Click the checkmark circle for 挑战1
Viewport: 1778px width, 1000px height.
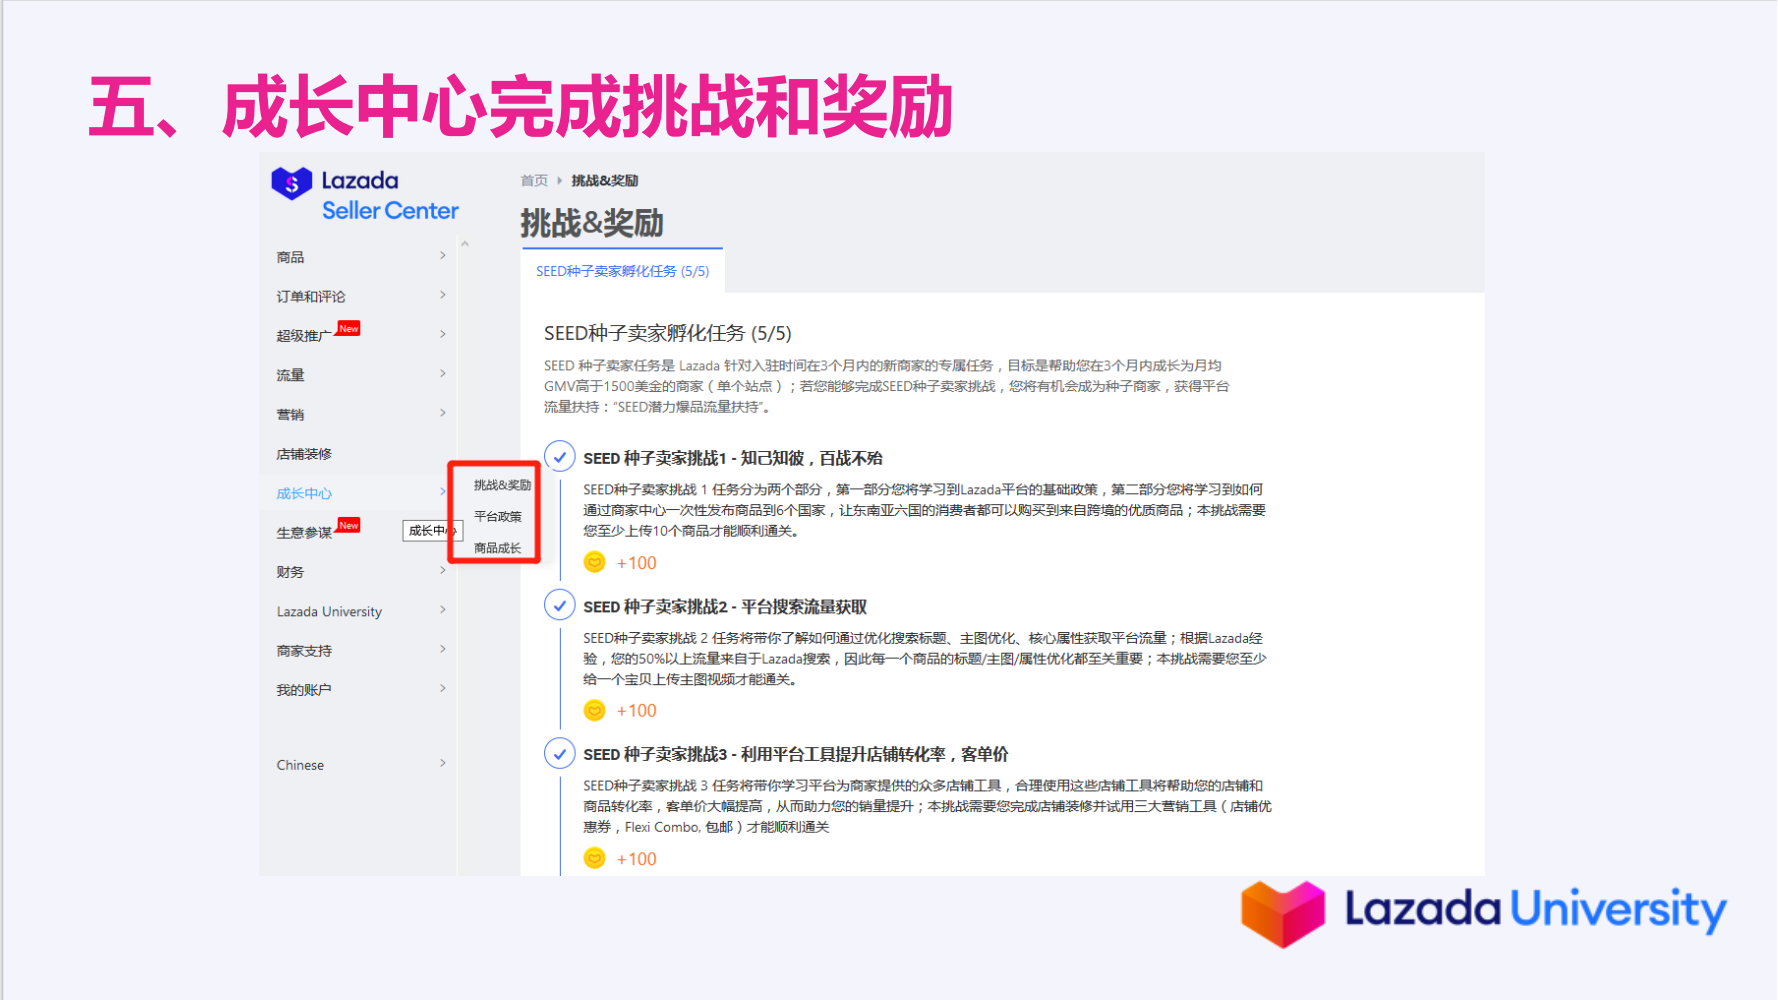pos(560,457)
